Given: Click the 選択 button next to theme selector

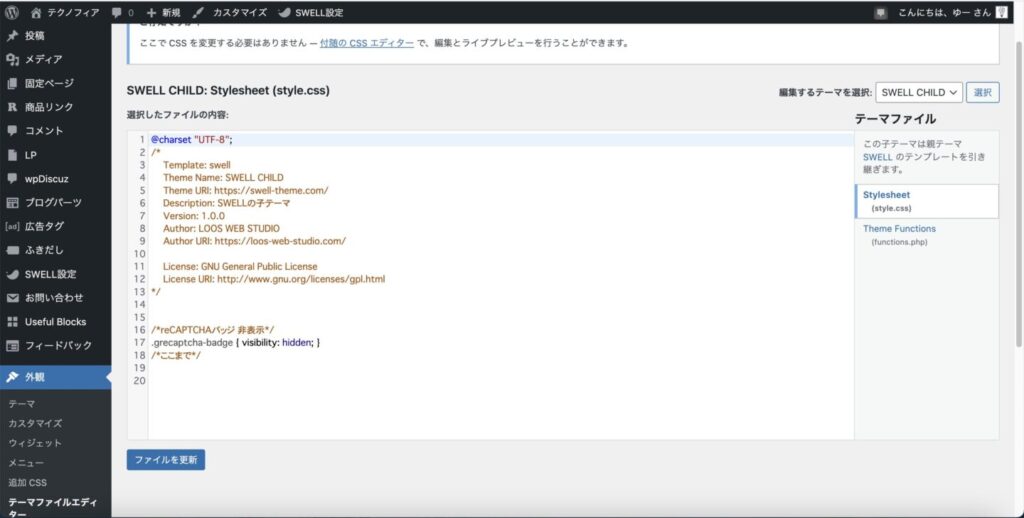Looking at the screenshot, I should (x=983, y=92).
